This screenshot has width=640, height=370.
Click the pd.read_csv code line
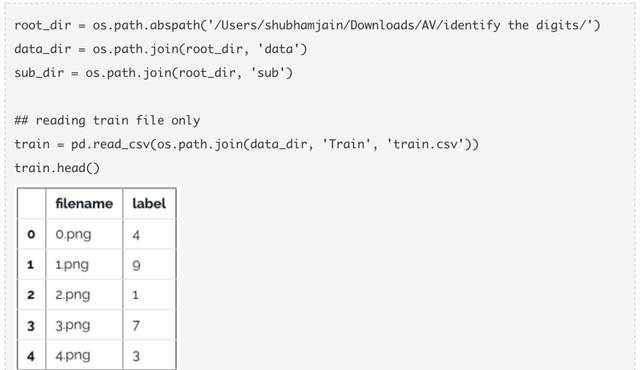pos(247,144)
